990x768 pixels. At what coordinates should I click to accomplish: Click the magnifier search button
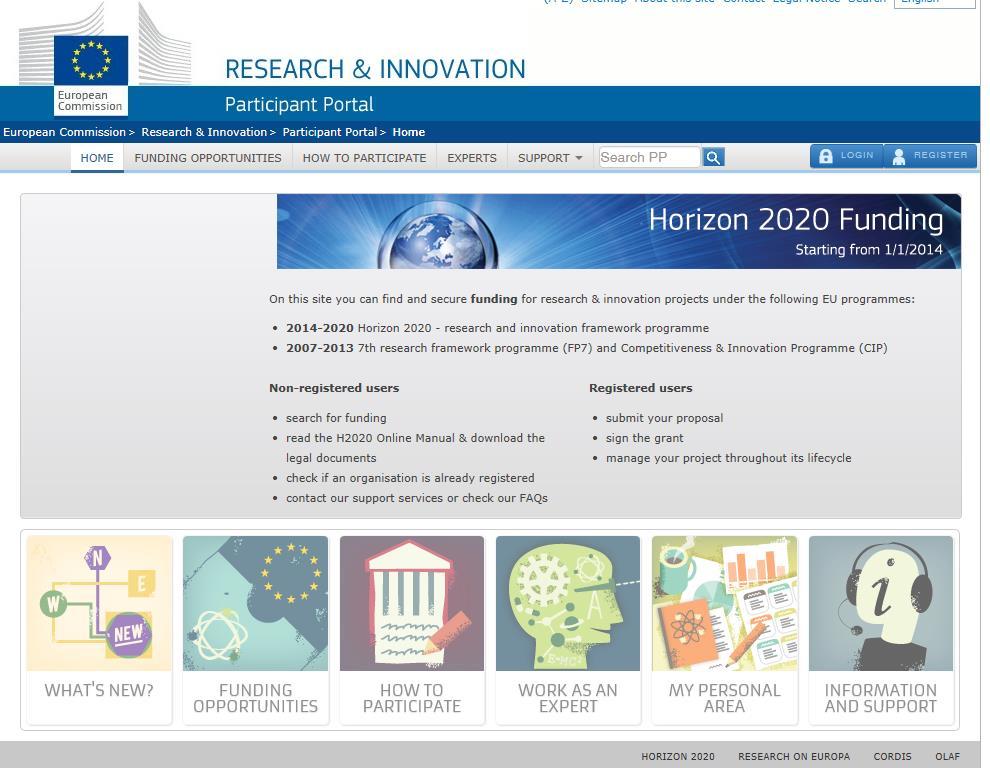[x=713, y=157]
